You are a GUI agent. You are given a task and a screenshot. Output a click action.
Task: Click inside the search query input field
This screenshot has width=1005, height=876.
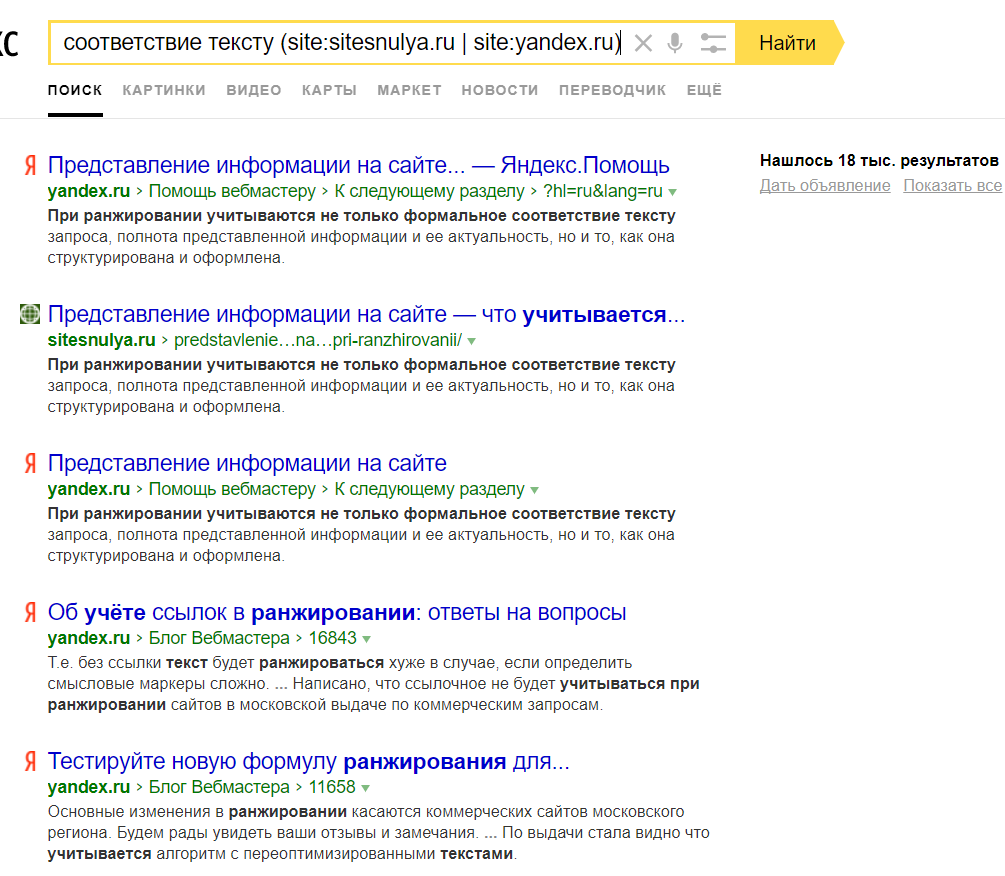tap(340, 43)
